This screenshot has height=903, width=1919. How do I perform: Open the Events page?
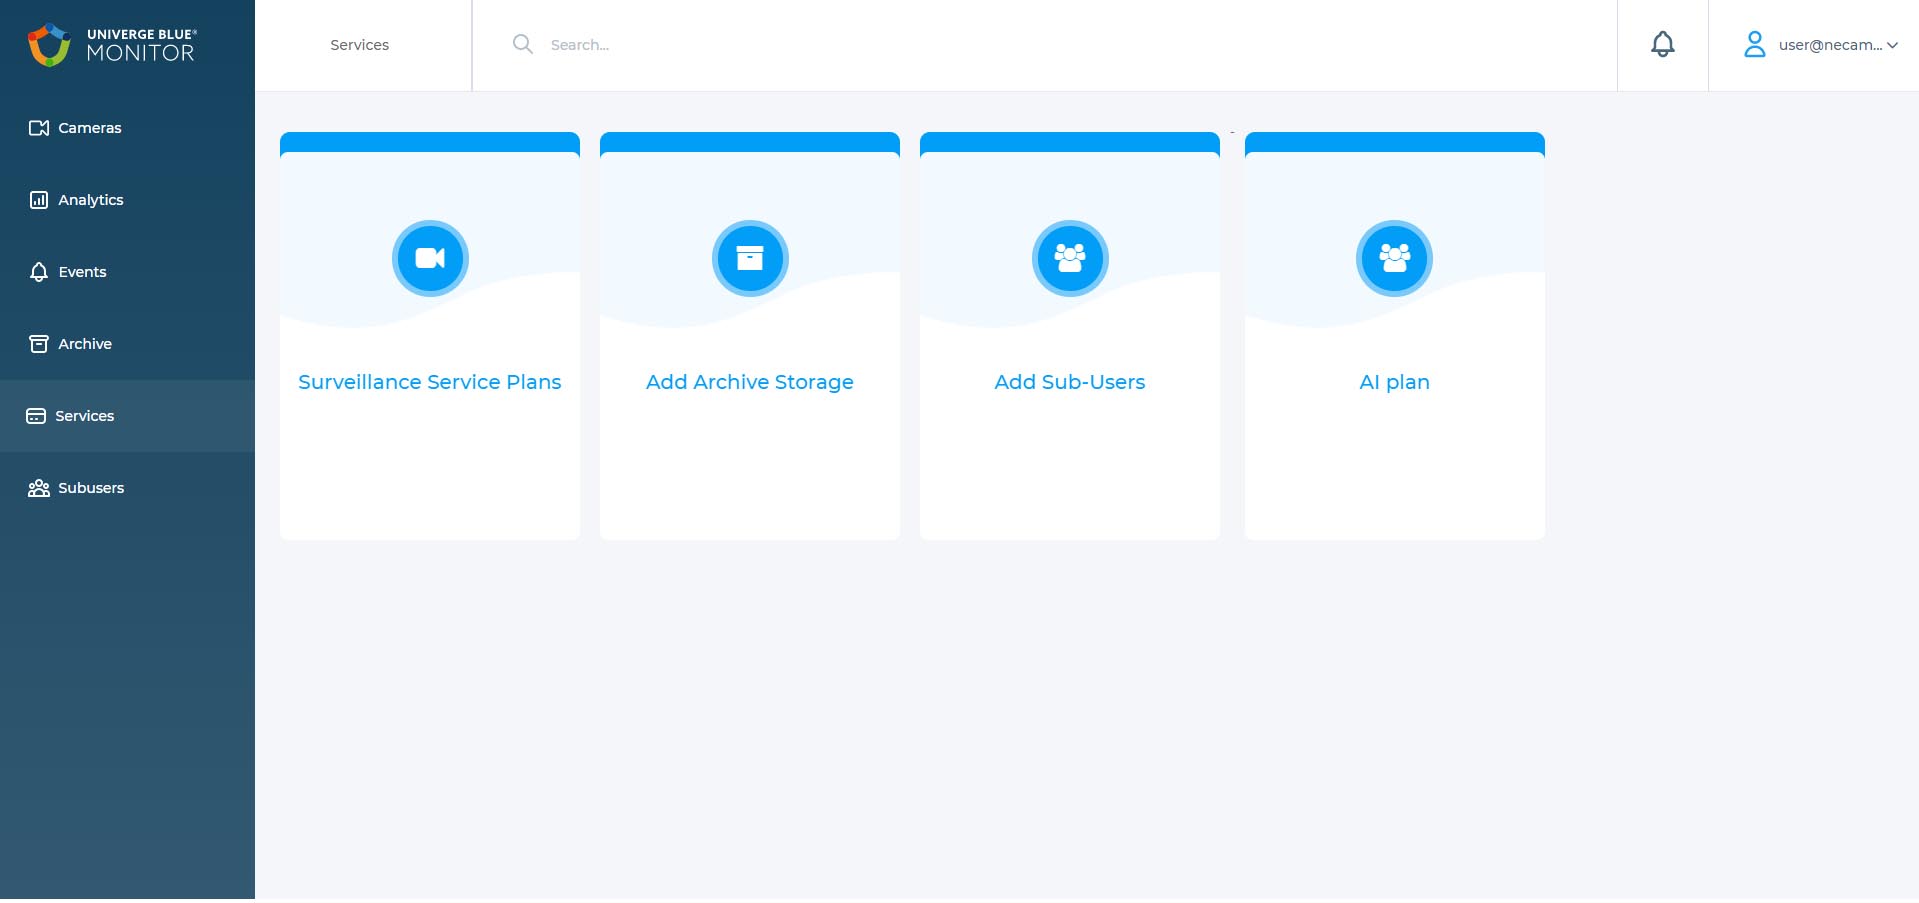point(127,272)
